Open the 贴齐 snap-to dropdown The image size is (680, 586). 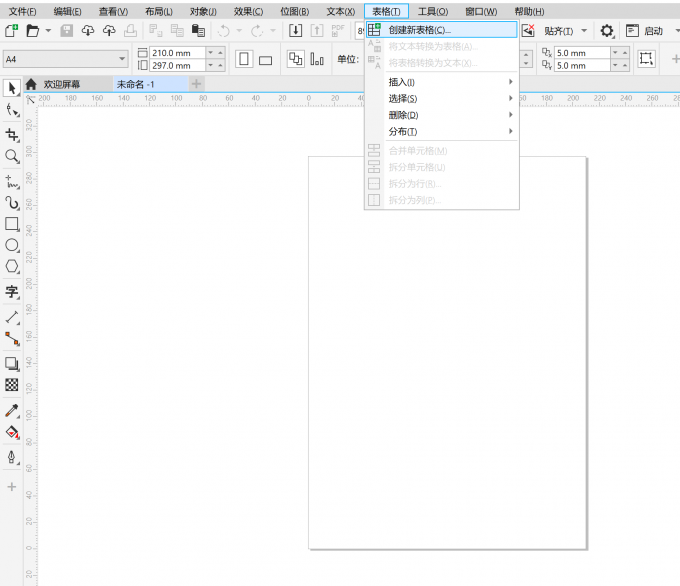565,31
